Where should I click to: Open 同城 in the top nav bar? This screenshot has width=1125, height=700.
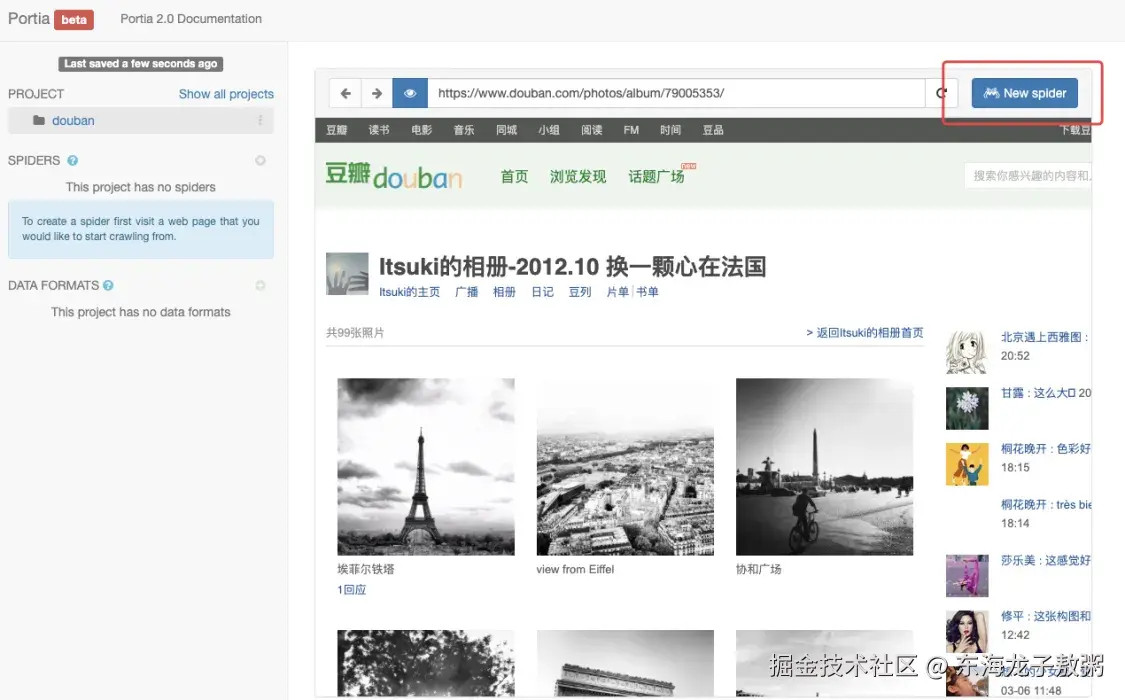click(x=507, y=130)
